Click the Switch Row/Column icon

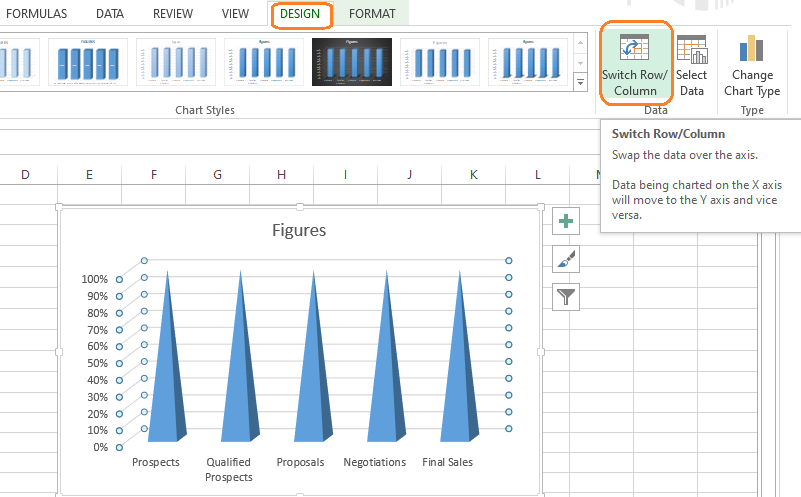(x=635, y=50)
